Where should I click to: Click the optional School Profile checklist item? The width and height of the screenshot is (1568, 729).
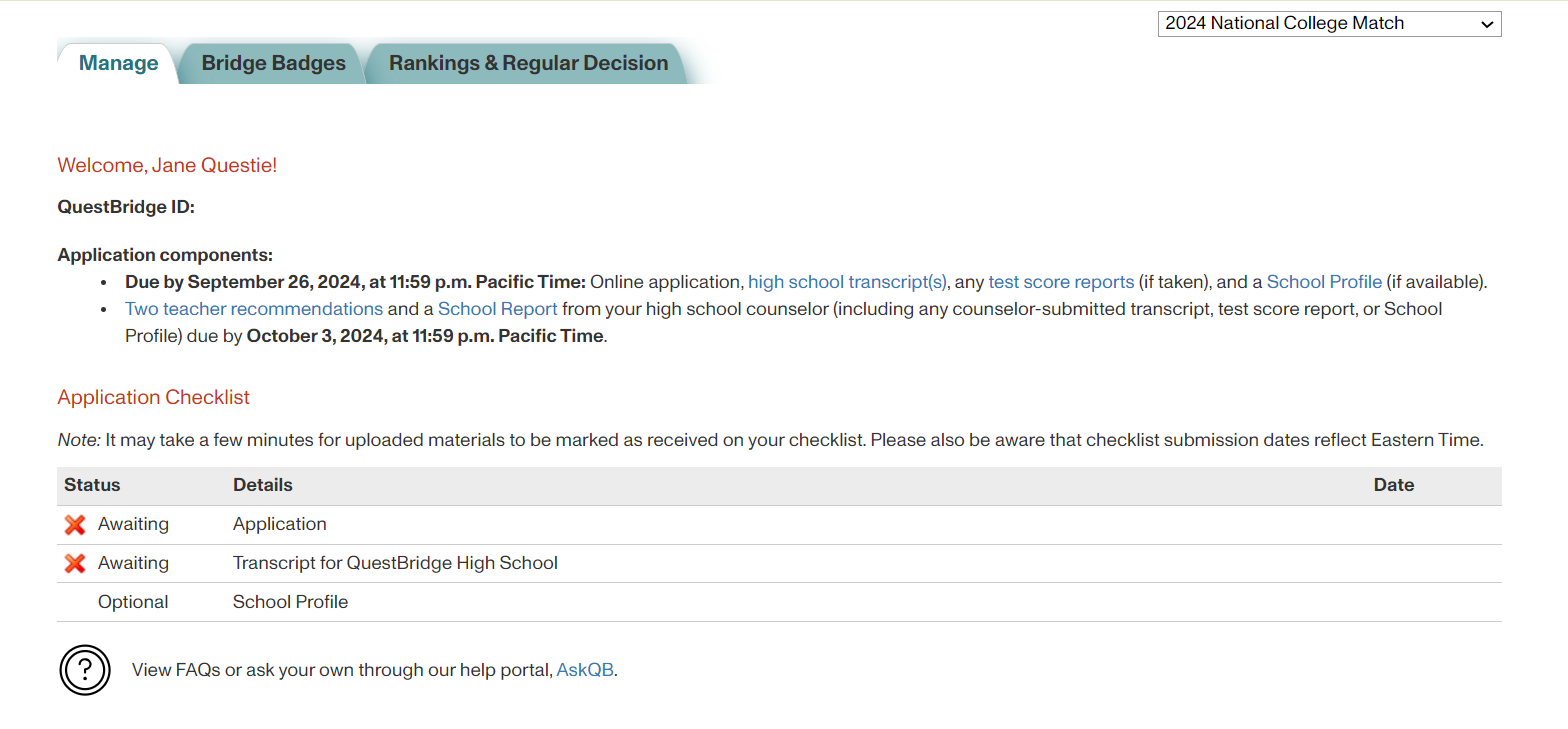(290, 602)
